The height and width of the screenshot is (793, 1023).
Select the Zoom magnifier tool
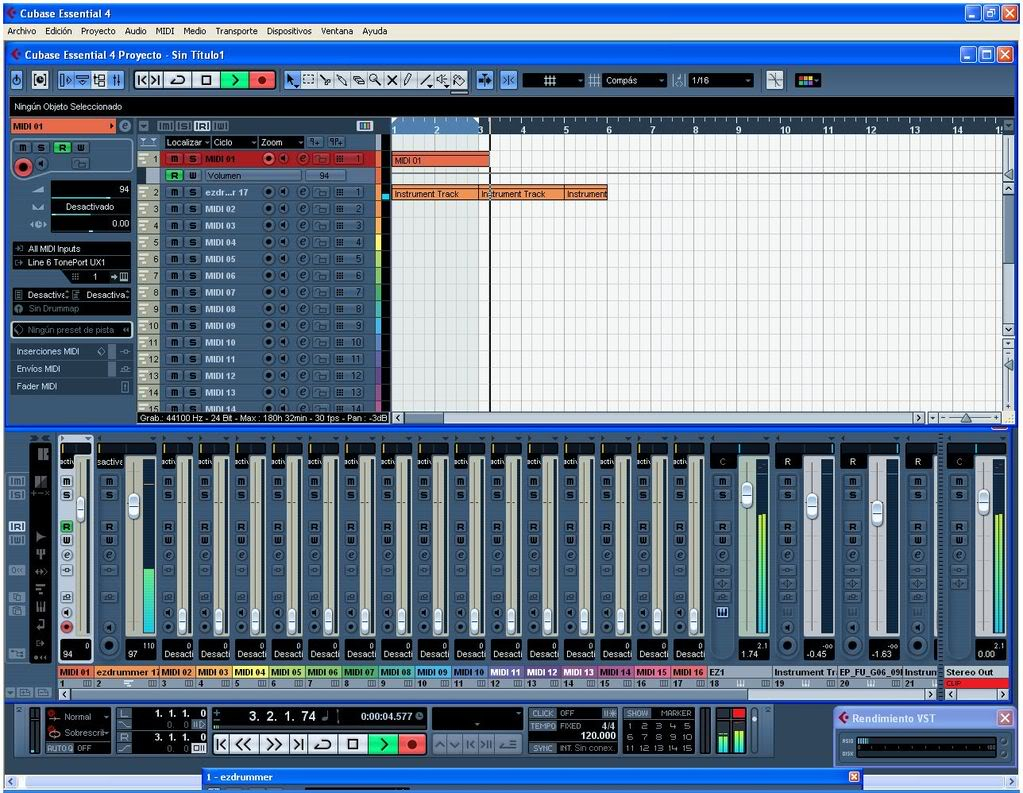pos(375,80)
